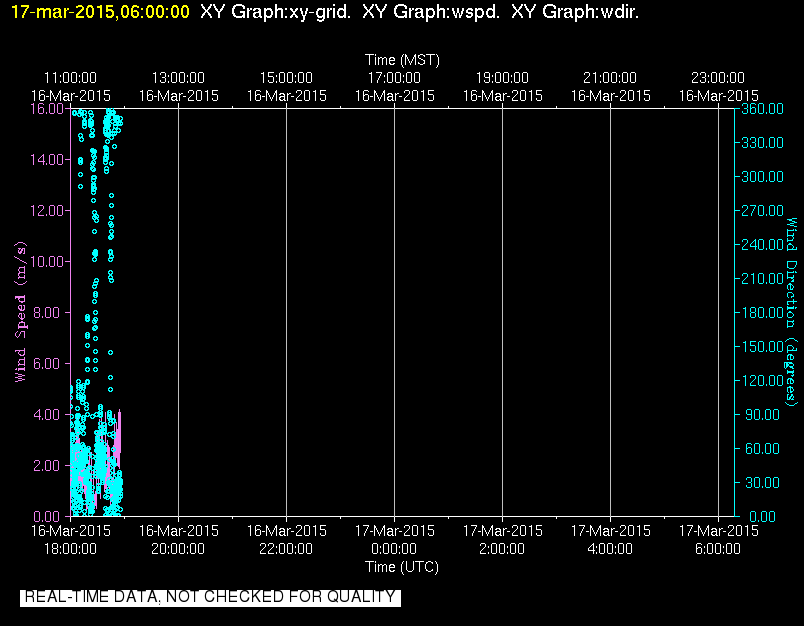The height and width of the screenshot is (626, 804).
Task: Select the 'XY Graph:wspd.' title text
Action: [x=431, y=12]
